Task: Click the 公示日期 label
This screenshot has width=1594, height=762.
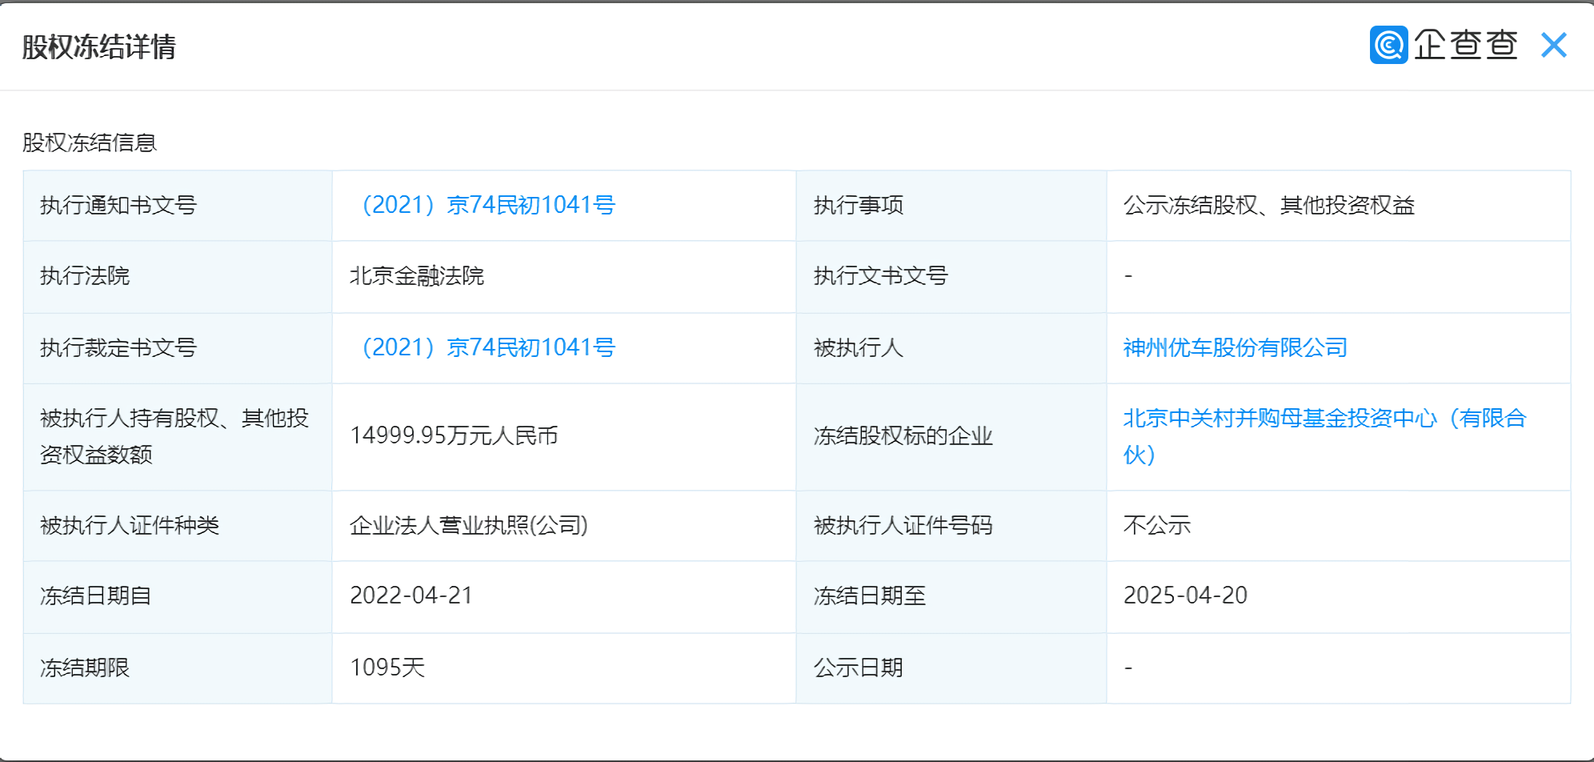Action: pos(859,668)
